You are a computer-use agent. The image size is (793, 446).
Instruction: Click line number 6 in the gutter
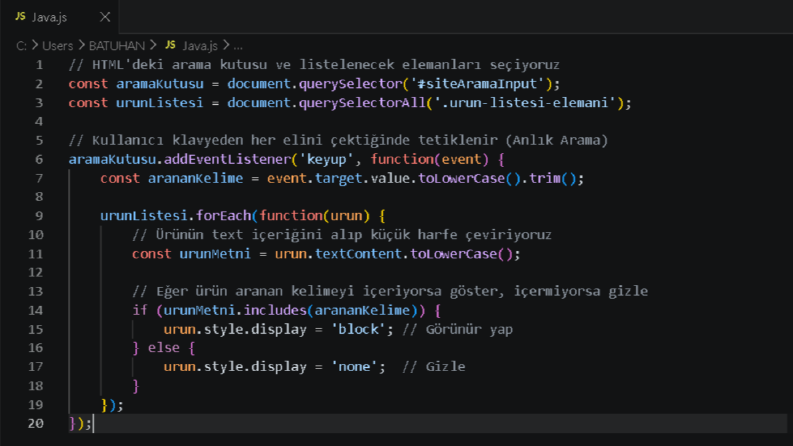(x=39, y=160)
